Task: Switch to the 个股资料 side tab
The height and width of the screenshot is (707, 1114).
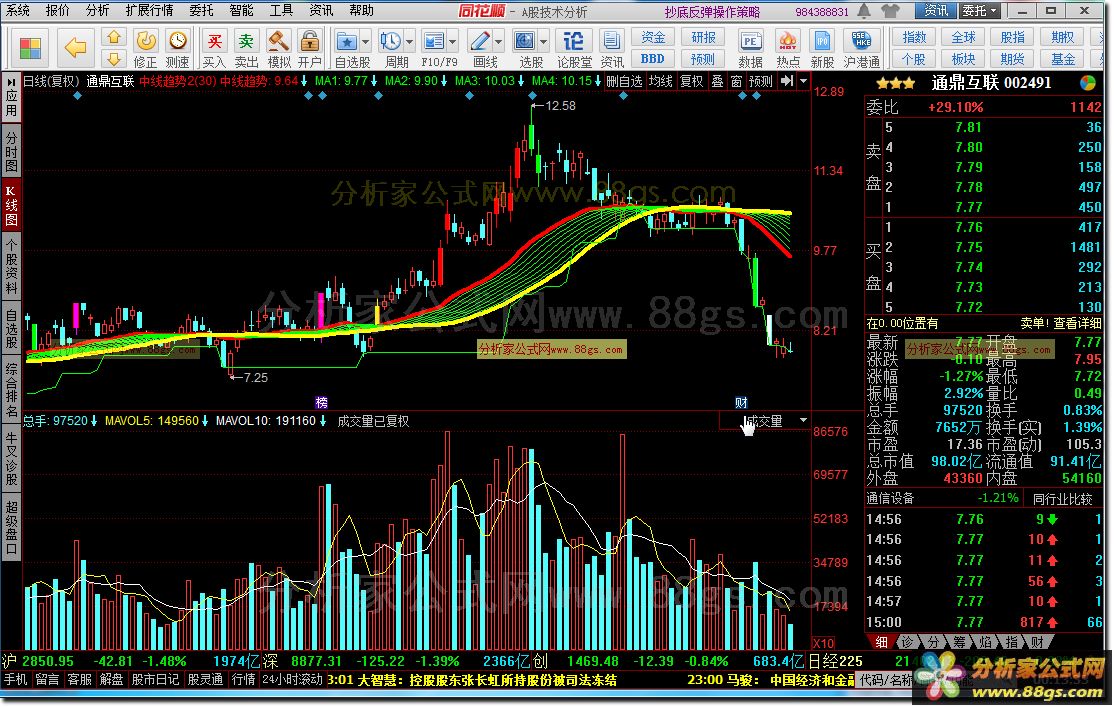Action: 11,266
